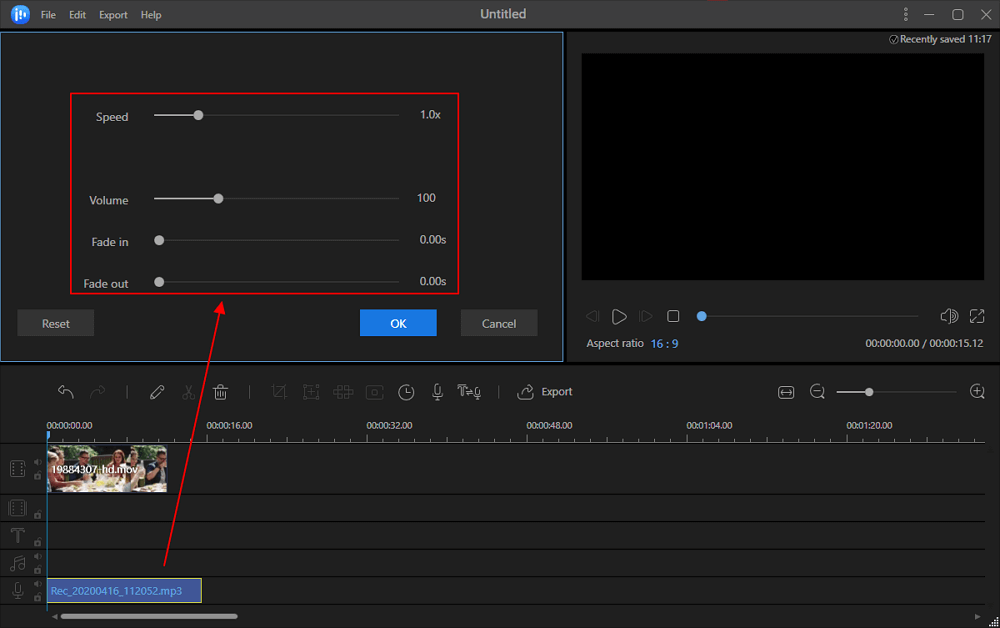Screen dimensions: 1000x628
Task: Undo the last action
Action: click(66, 391)
